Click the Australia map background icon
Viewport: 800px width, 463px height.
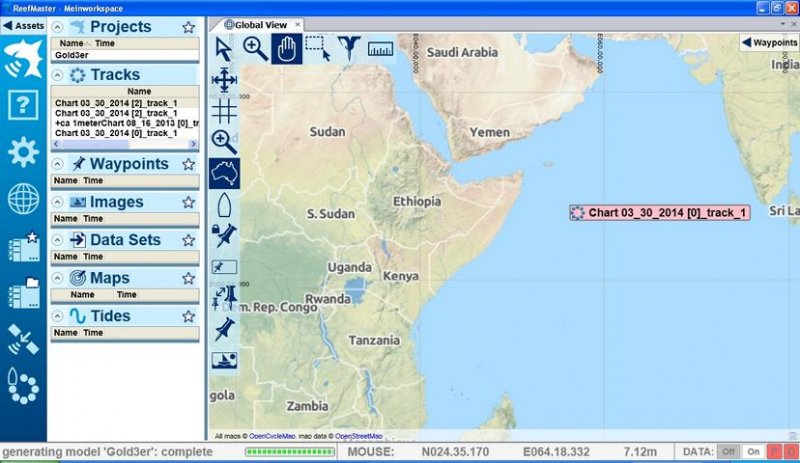click(224, 172)
